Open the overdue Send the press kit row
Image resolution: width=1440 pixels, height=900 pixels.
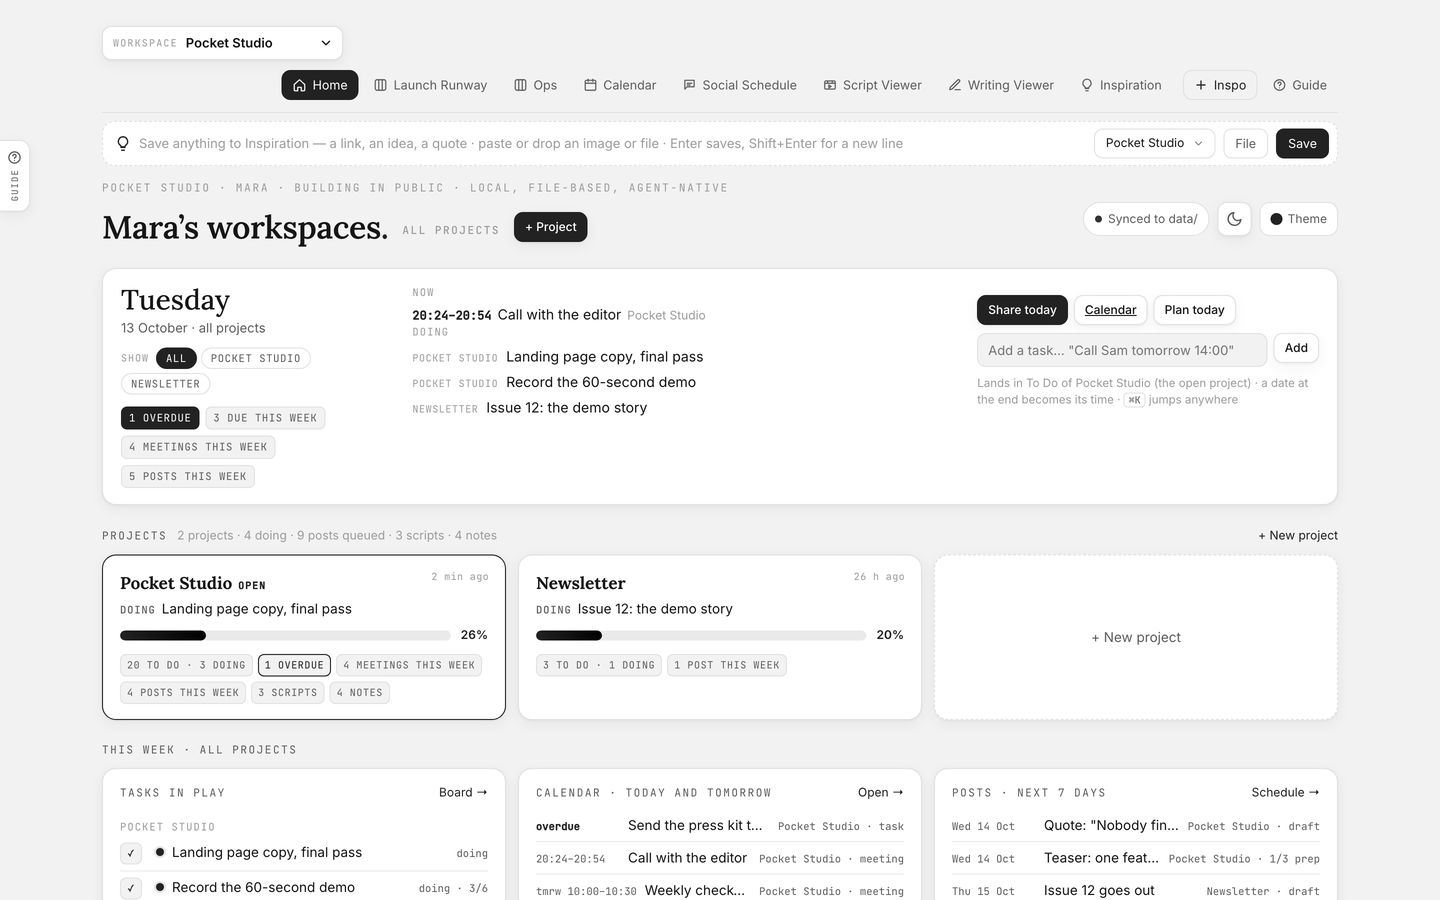click(720, 826)
